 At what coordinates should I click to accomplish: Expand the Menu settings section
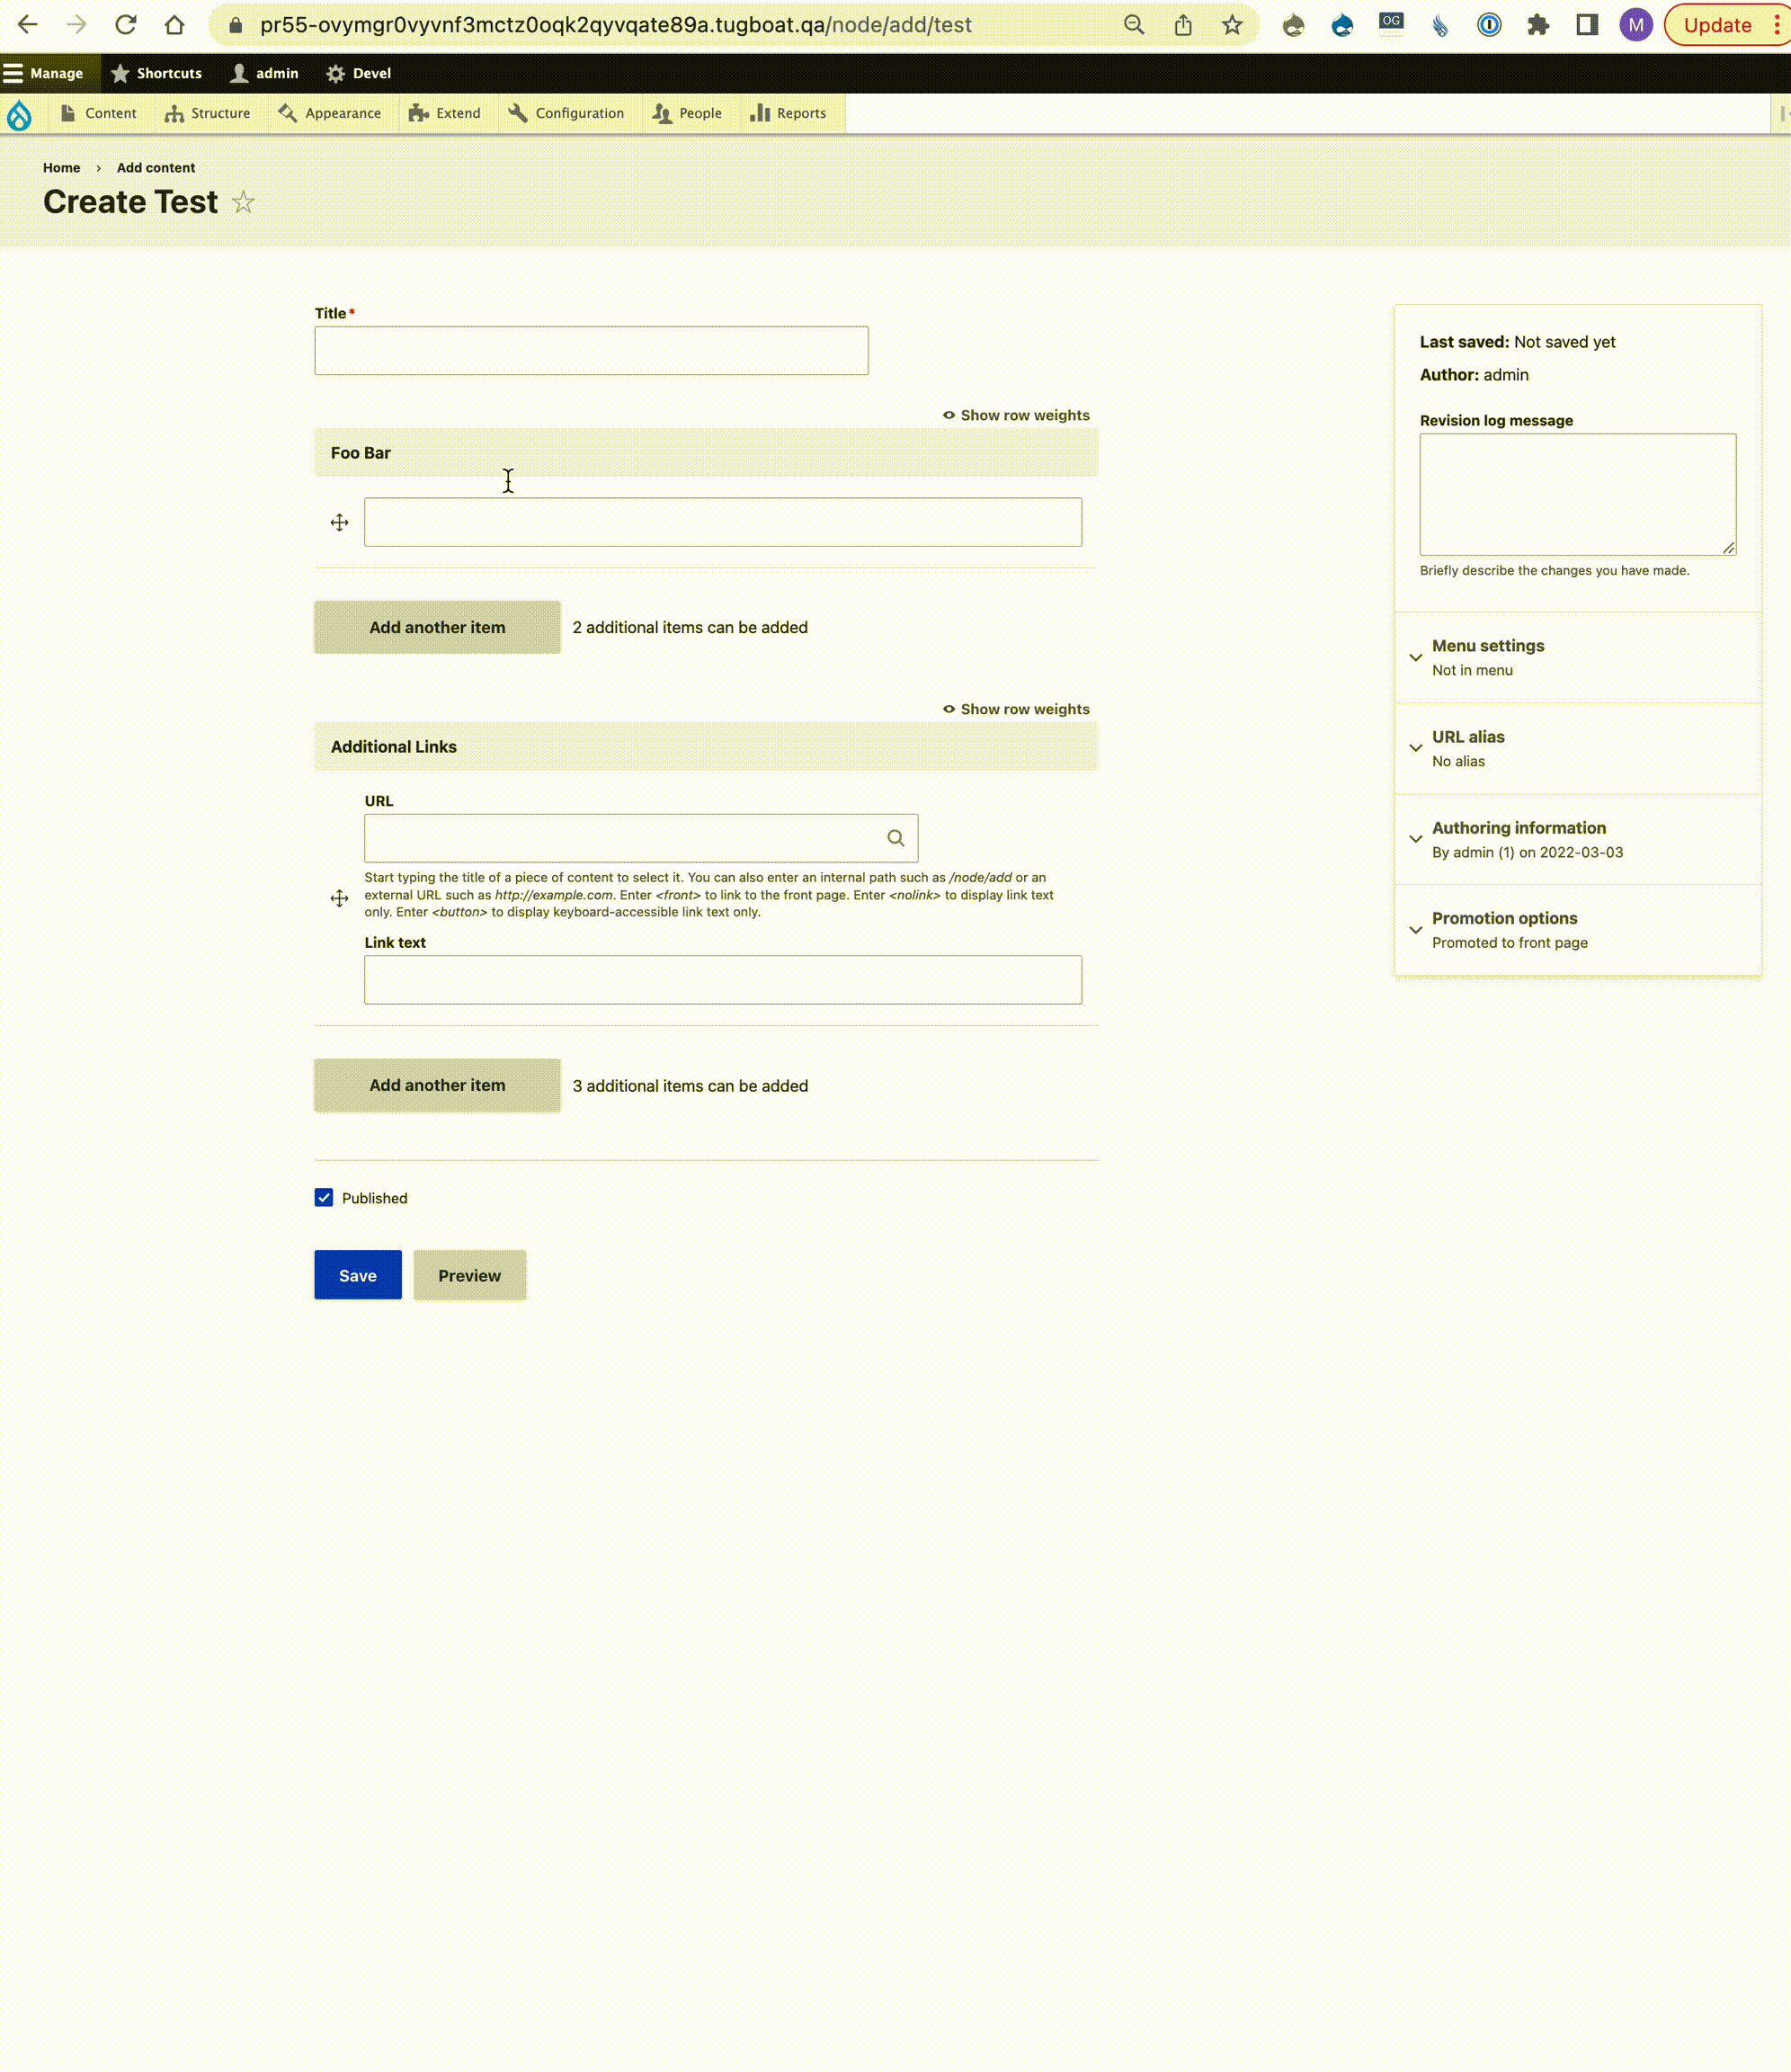click(1487, 646)
